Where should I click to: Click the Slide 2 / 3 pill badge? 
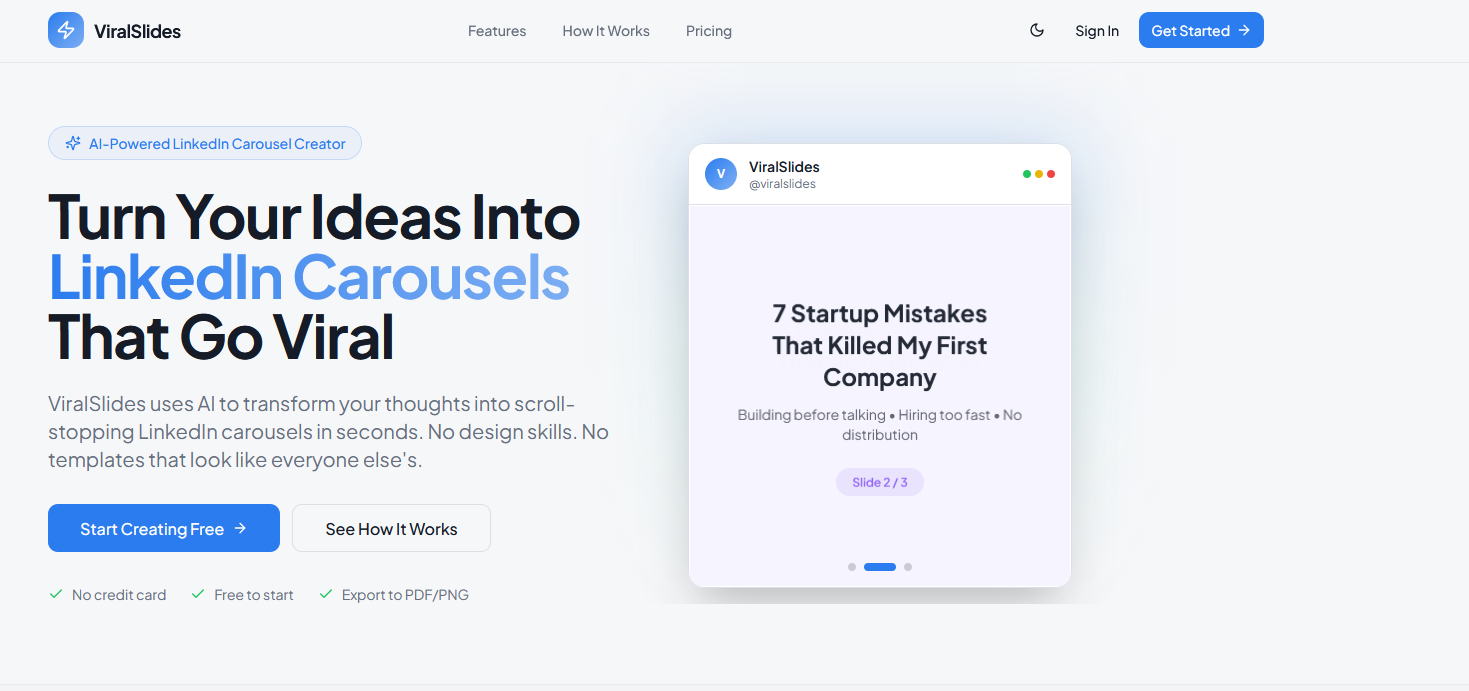click(880, 482)
